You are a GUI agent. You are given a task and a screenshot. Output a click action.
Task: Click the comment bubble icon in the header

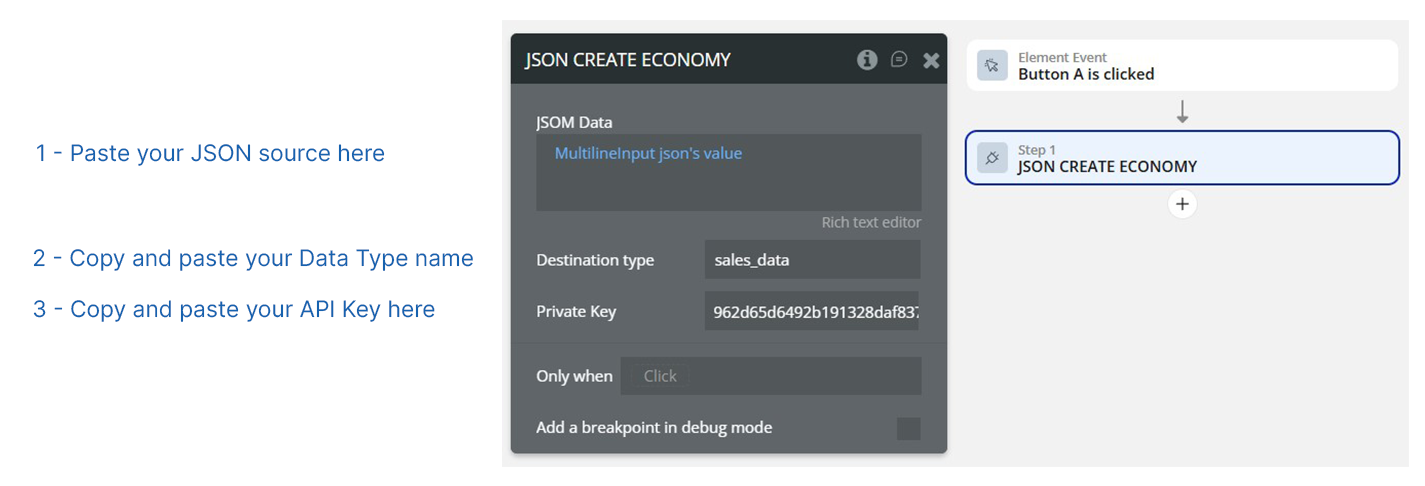[x=899, y=60]
